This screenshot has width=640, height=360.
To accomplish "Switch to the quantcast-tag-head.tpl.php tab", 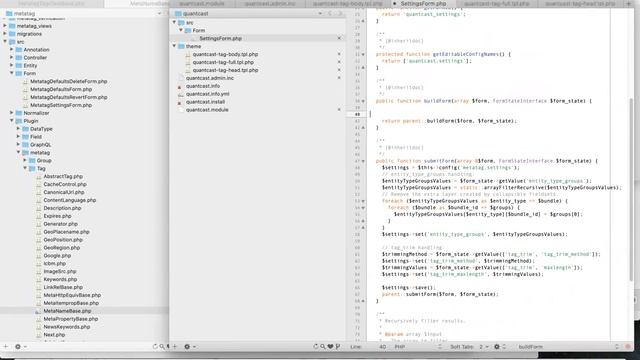I will point(580,3).
